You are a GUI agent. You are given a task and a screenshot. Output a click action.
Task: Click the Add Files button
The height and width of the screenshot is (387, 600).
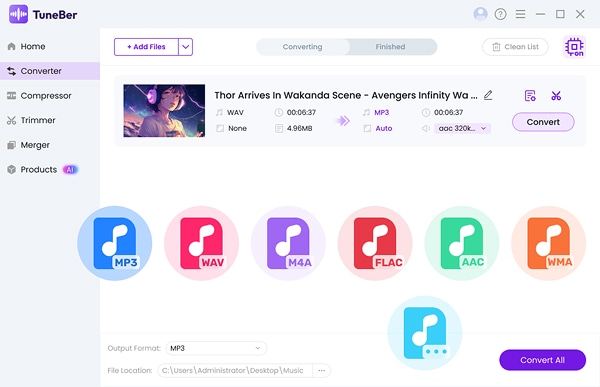click(x=146, y=47)
